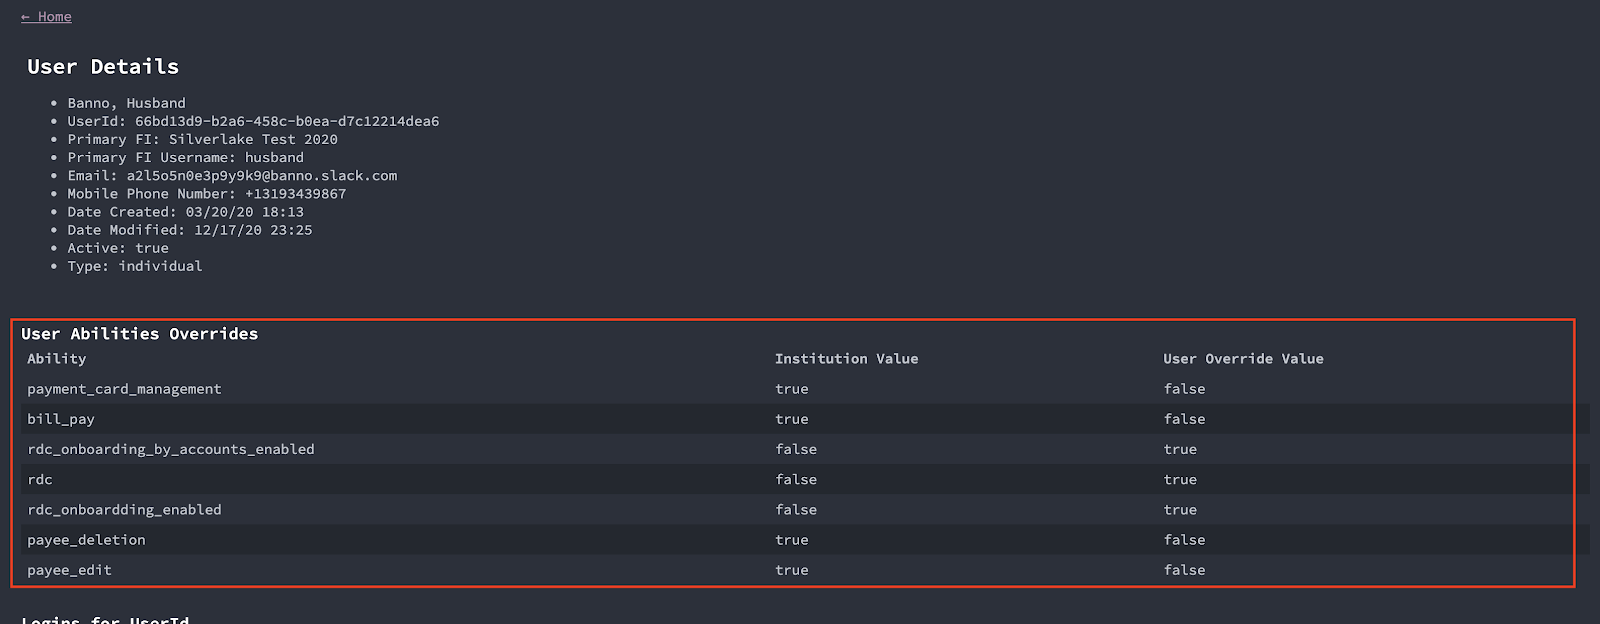The width and height of the screenshot is (1600, 624).
Task: Click the User Abilities Overrides heading
Action: pyautogui.click(x=139, y=334)
